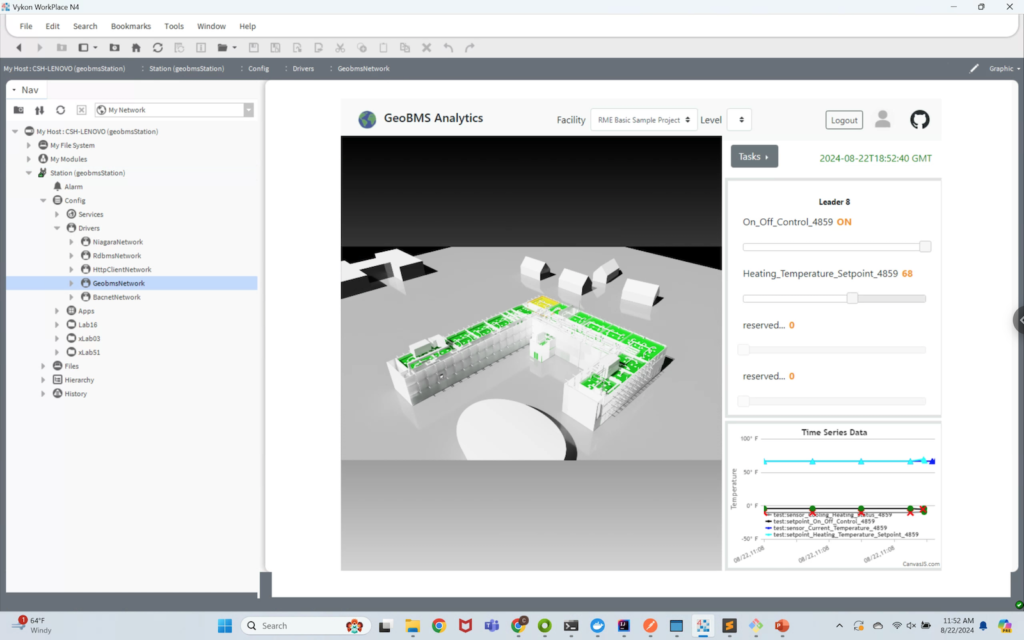Click the 3D building model view
The image size is (1024, 640).
(x=531, y=353)
